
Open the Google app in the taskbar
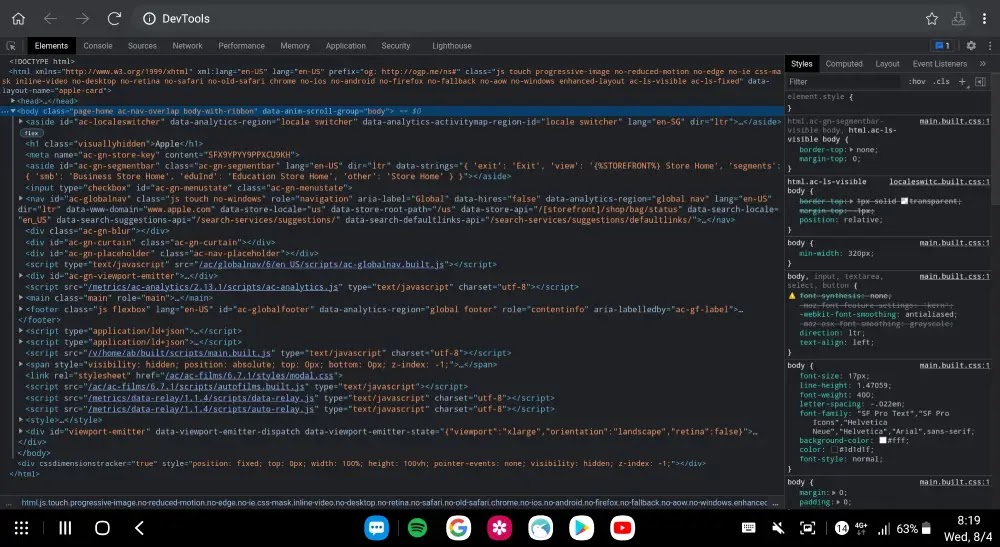458,528
